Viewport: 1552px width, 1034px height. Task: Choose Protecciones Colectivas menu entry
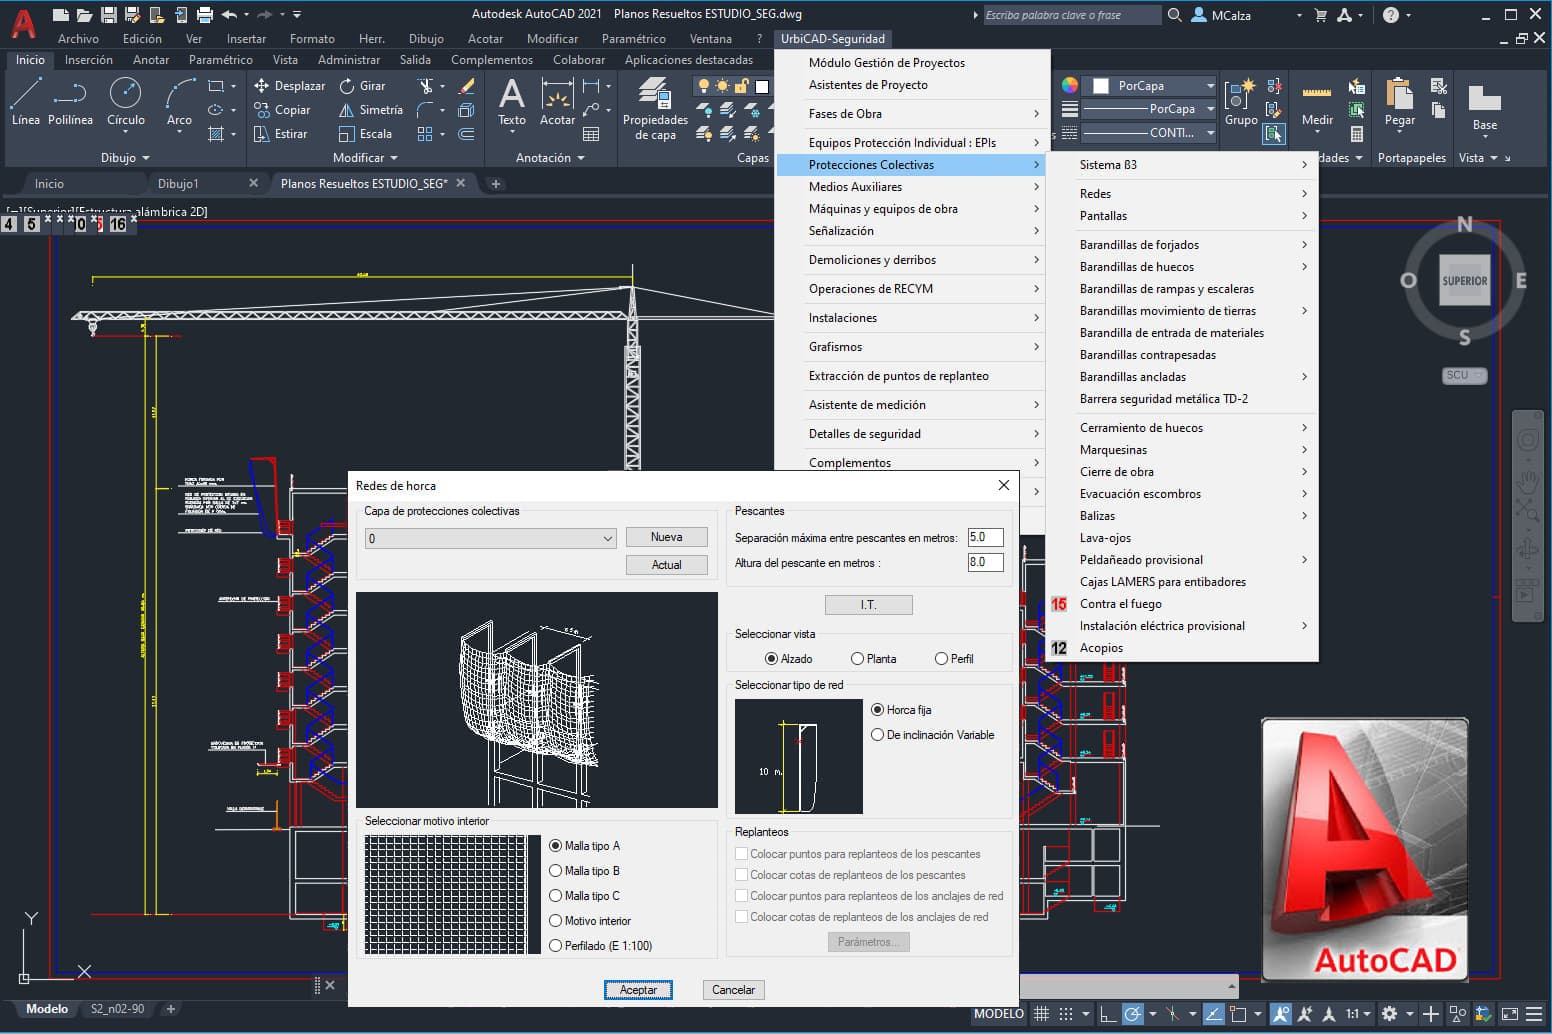click(911, 165)
